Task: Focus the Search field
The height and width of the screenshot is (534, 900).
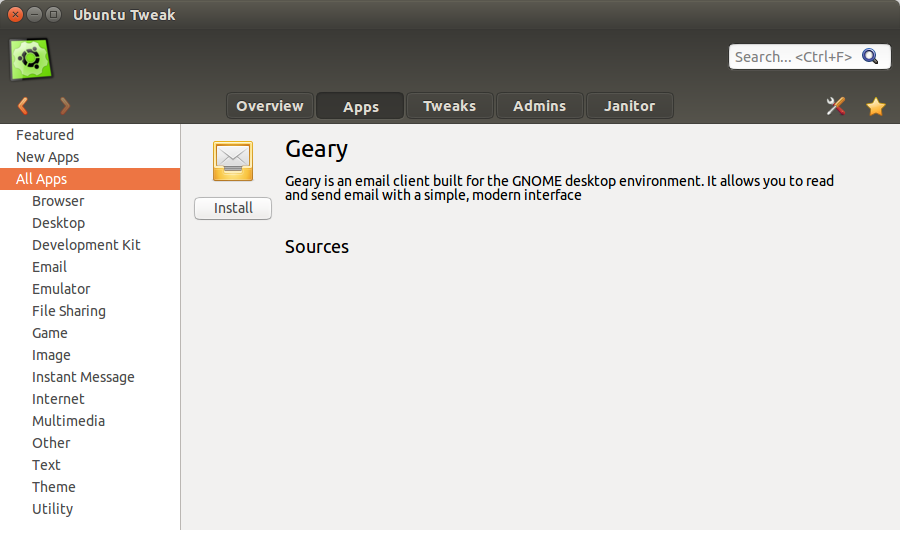Action: pos(809,57)
